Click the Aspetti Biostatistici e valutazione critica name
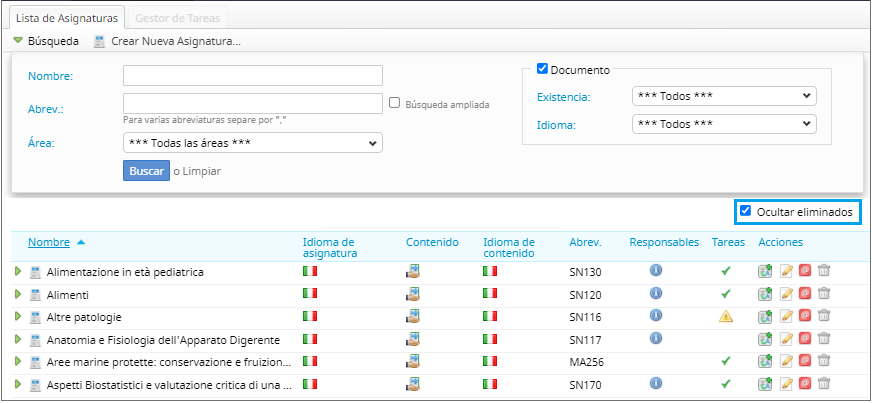This screenshot has height=403, width=872. 169,385
